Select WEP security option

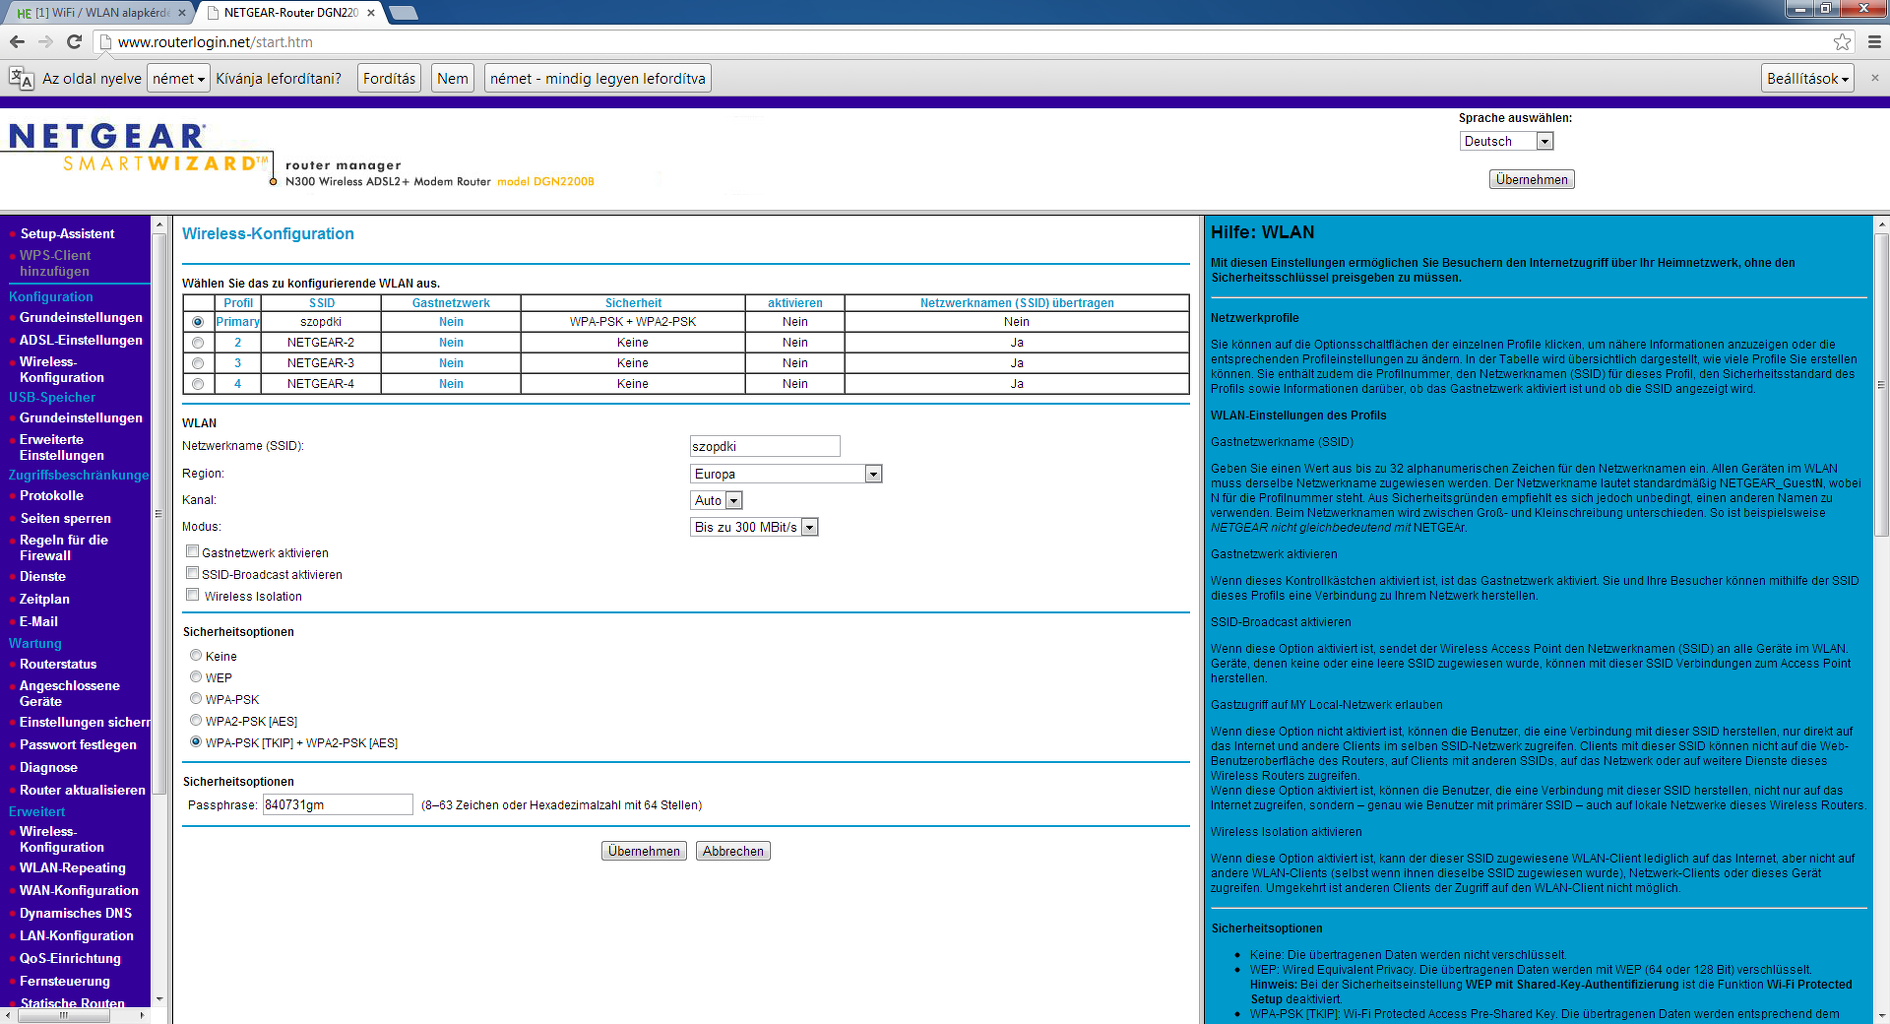pos(196,677)
